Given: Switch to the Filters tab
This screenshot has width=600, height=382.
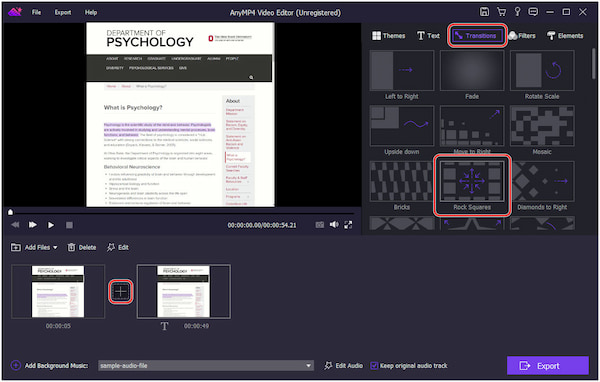Looking at the screenshot, I should [522, 36].
